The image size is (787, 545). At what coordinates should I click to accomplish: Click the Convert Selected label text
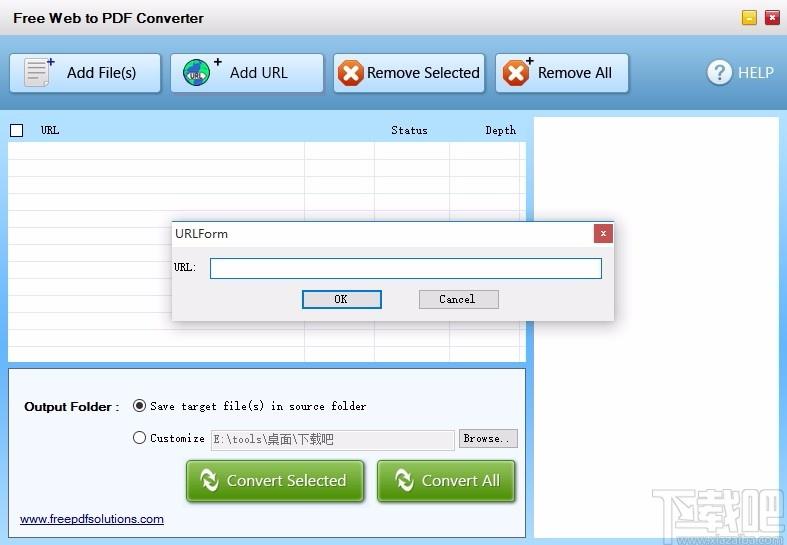(x=286, y=481)
